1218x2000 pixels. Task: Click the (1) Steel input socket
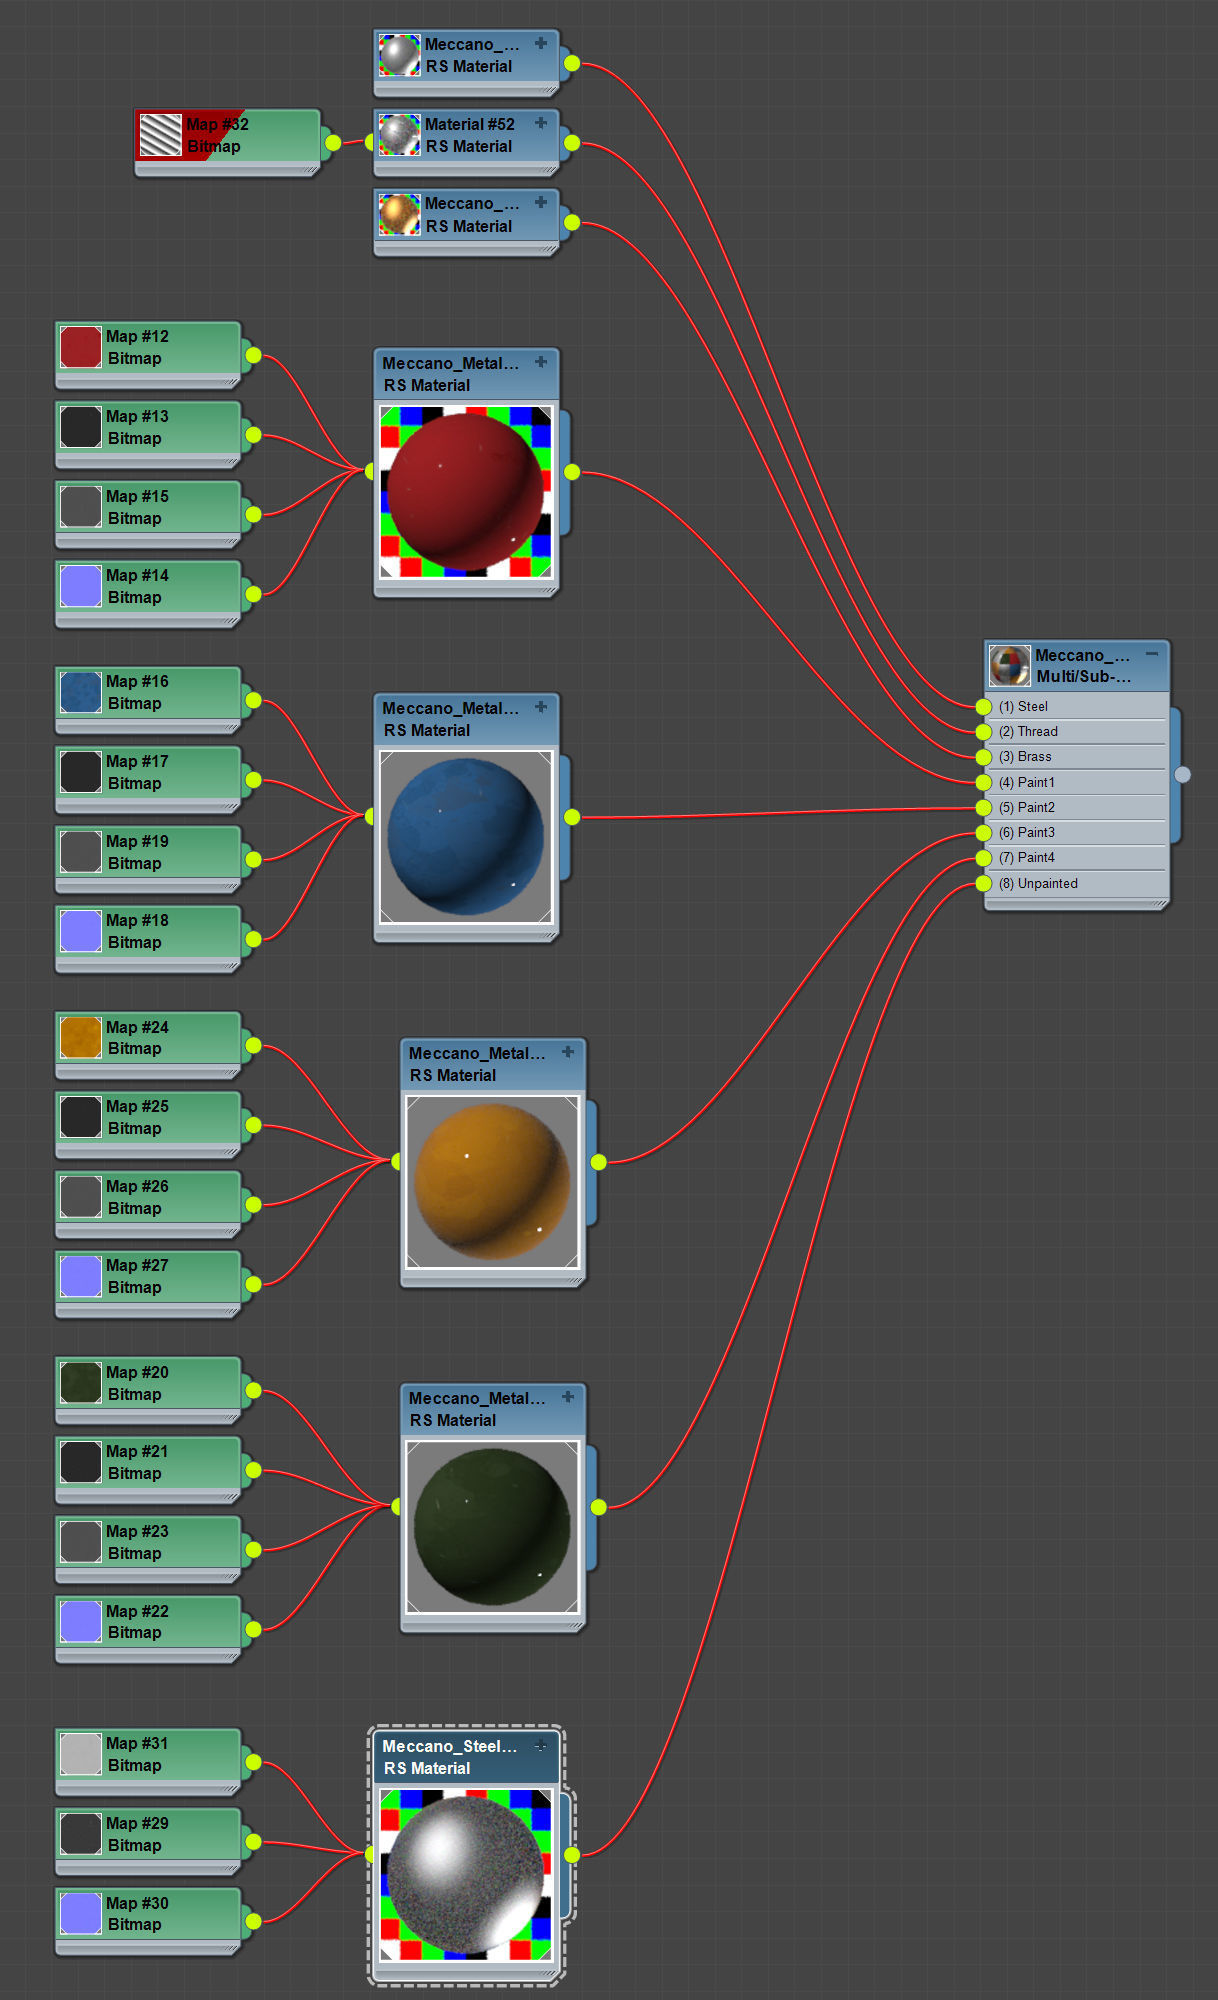[x=984, y=706]
